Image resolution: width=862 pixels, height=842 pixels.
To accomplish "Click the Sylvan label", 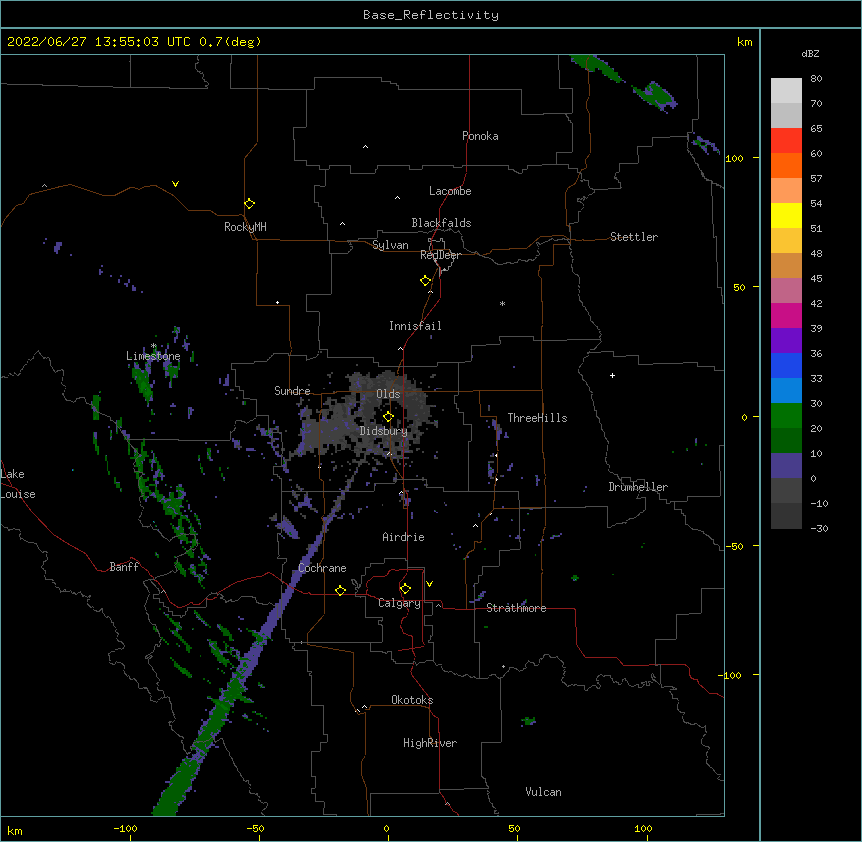I will (x=390, y=245).
